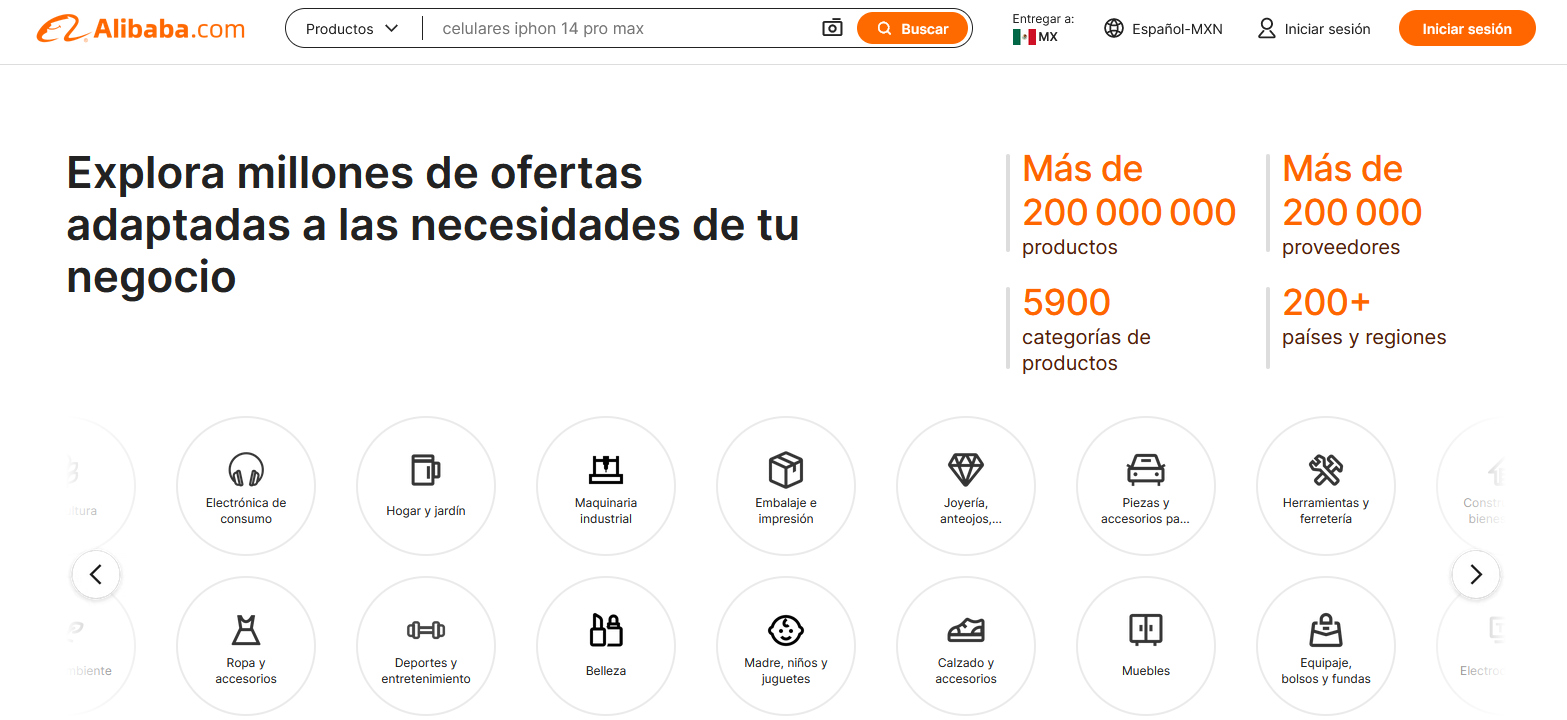Open Hogar y jardín category

(426, 486)
